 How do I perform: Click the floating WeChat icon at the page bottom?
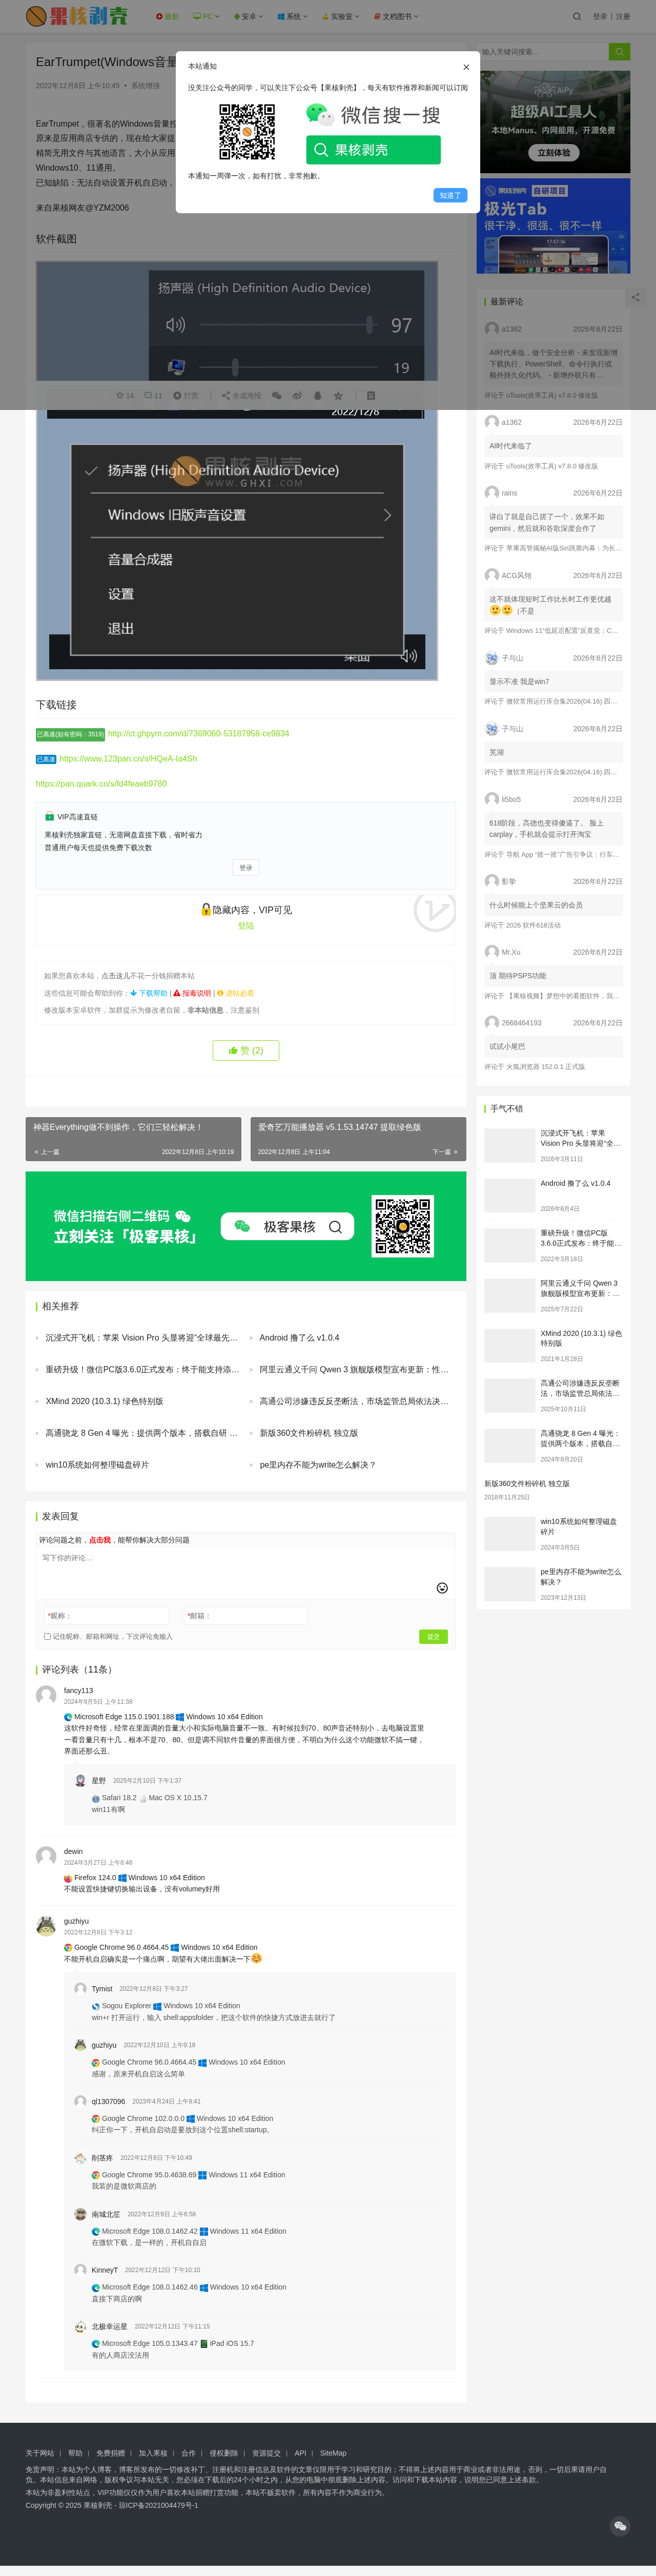coord(620,2526)
